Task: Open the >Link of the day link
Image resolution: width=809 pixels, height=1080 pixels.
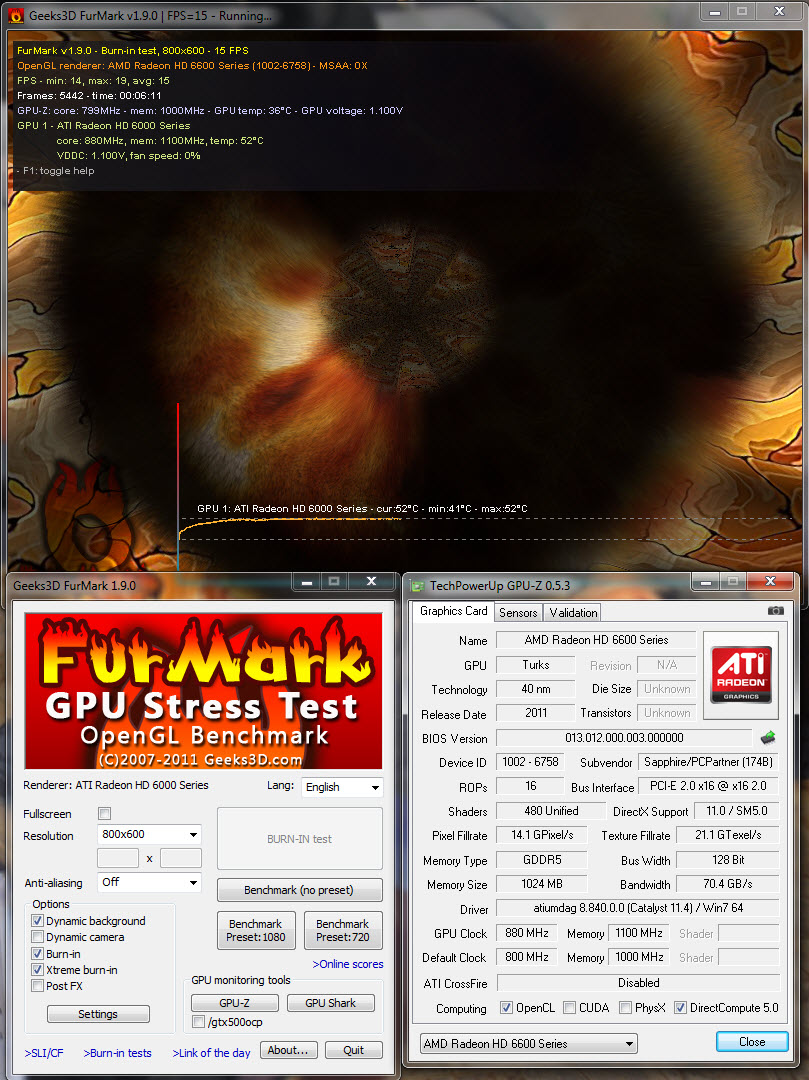Action: tap(211, 1053)
